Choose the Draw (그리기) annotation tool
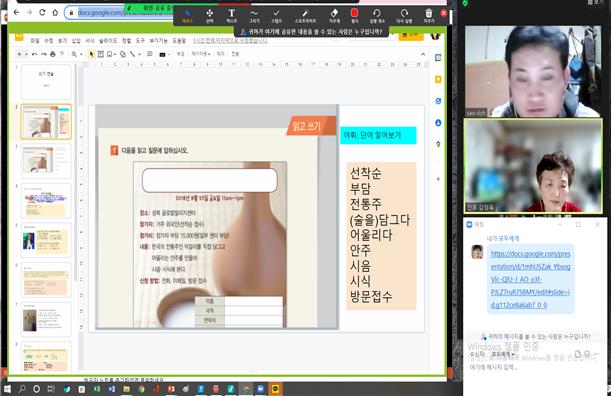This screenshot has width=611, height=396. 254,16
